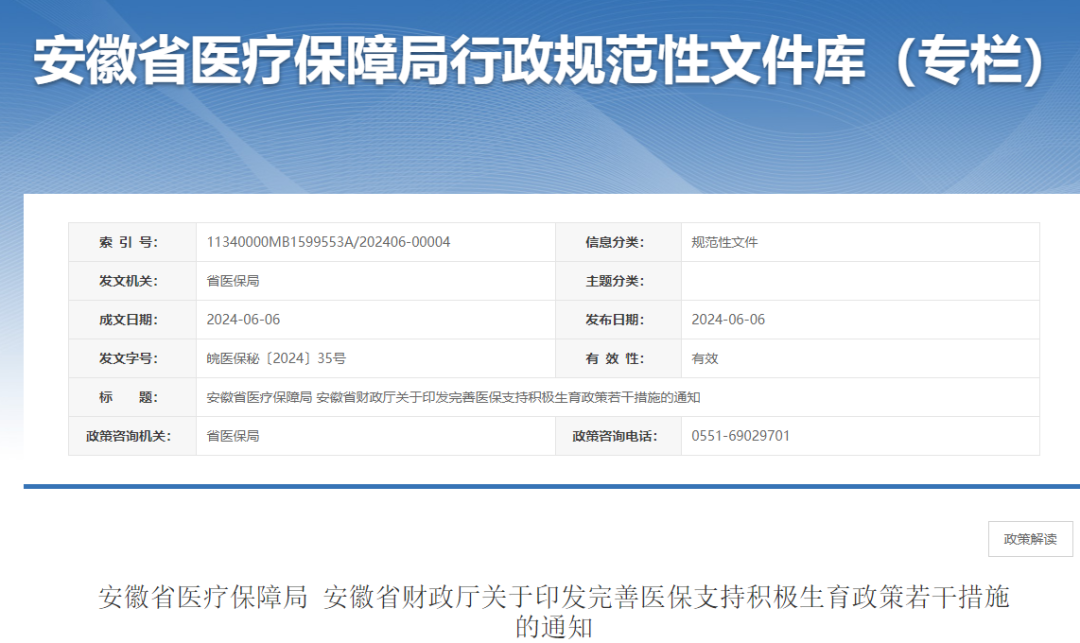Click the 有效性 label
1080x643 pixels.
tap(614, 358)
